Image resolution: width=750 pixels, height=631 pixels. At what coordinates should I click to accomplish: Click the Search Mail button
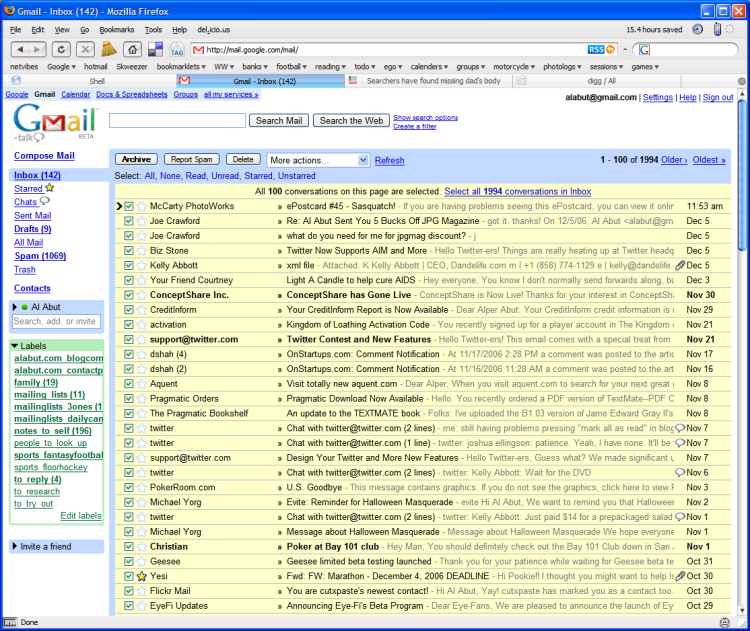[279, 121]
